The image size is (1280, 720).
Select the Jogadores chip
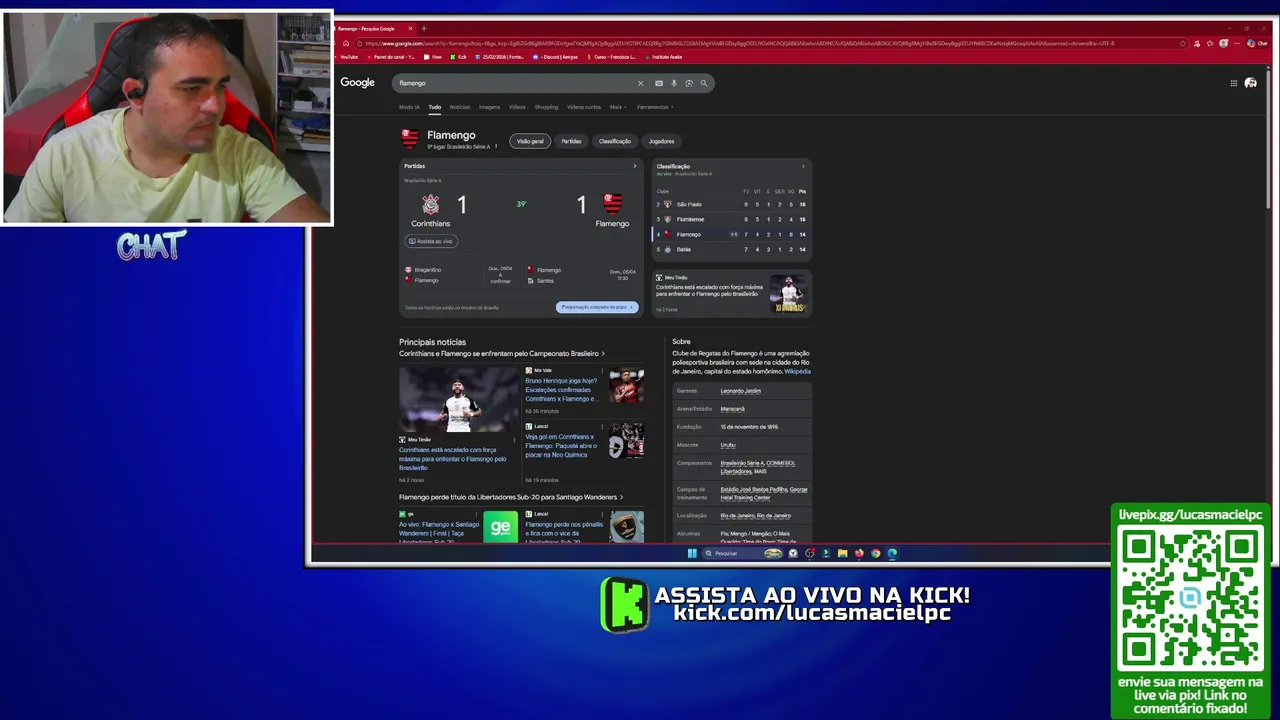coord(661,141)
